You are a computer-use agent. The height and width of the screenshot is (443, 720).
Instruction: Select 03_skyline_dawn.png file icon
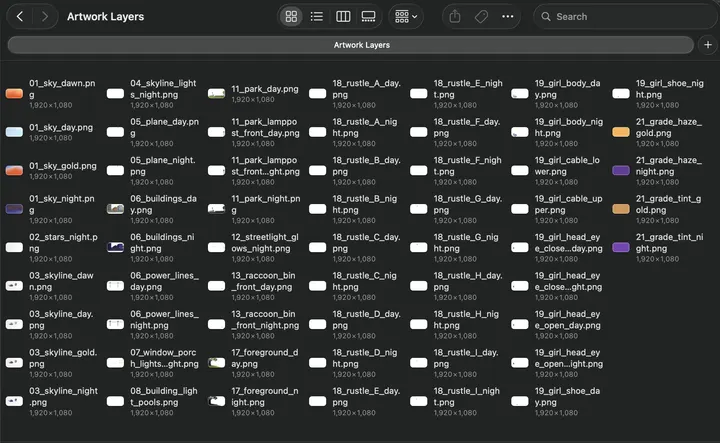click(14, 286)
